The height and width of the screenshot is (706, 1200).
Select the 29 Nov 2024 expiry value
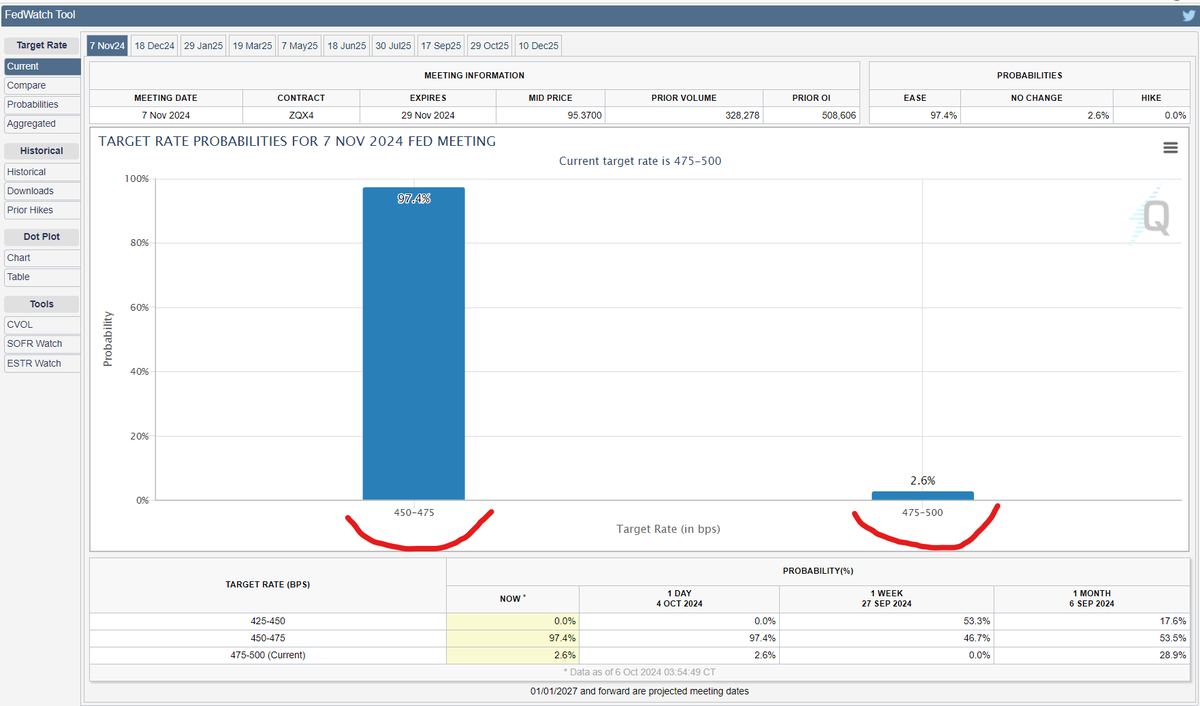[428, 115]
